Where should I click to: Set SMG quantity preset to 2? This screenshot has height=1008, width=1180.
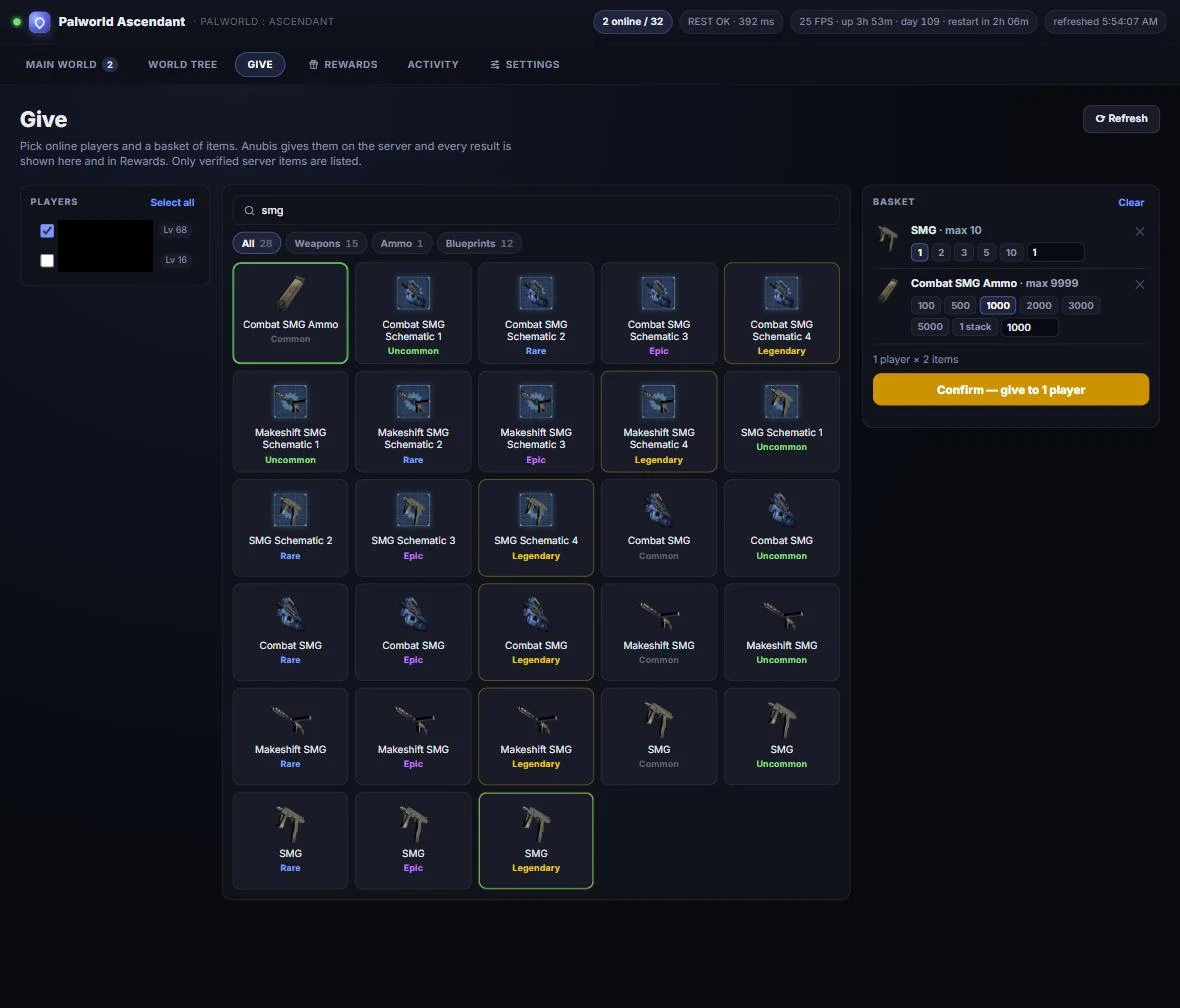tap(941, 252)
